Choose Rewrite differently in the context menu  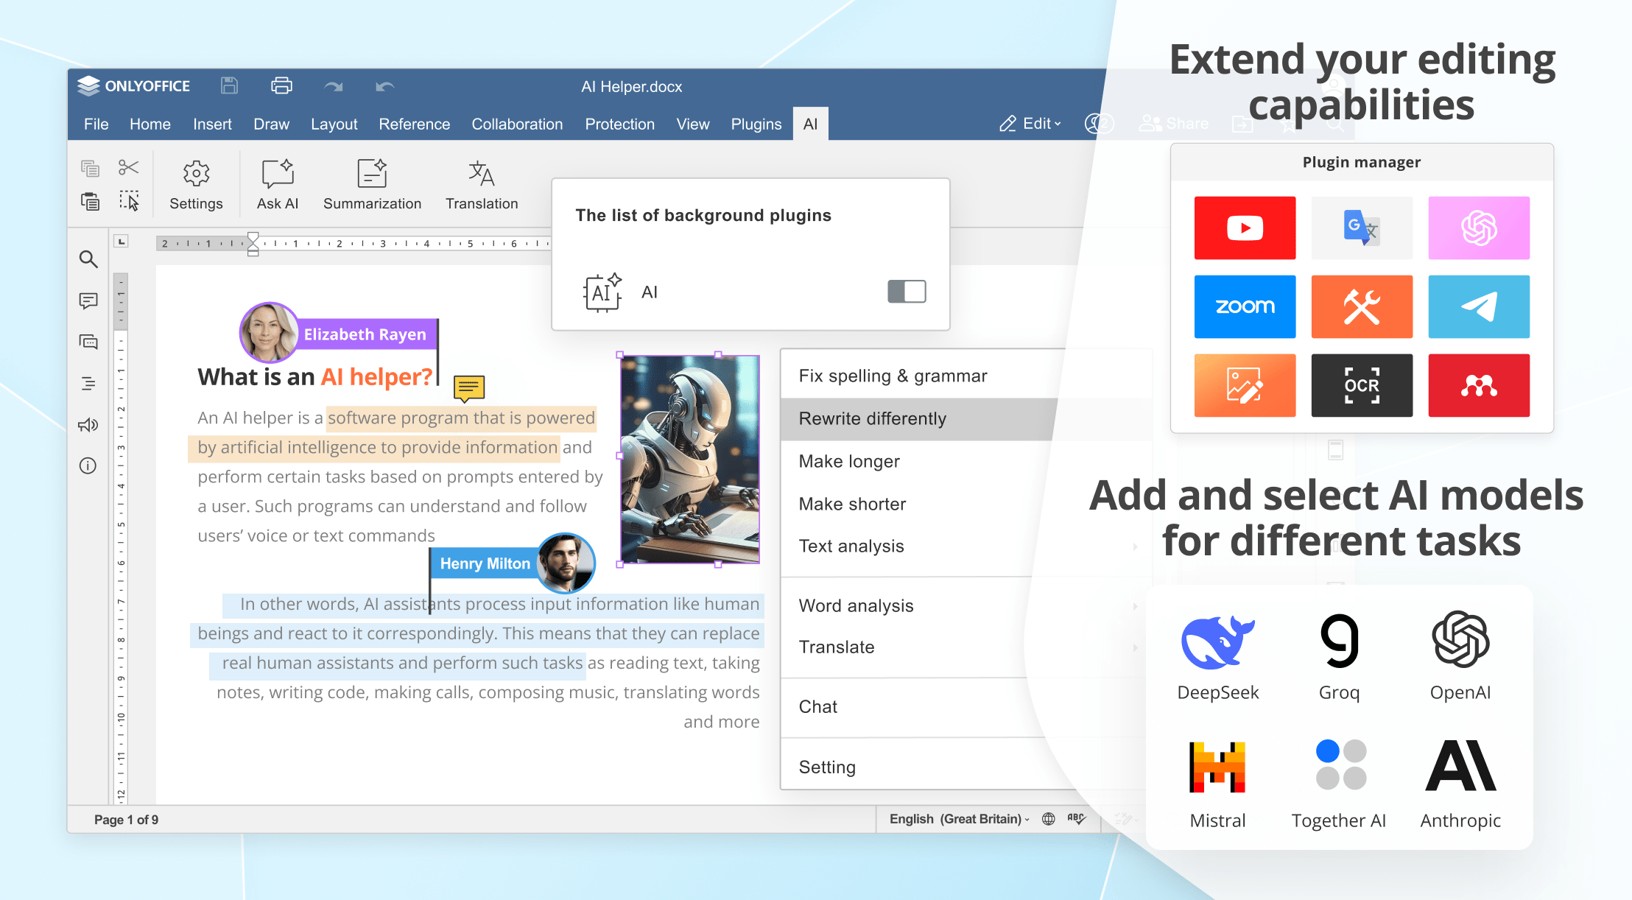pyautogui.click(x=918, y=419)
